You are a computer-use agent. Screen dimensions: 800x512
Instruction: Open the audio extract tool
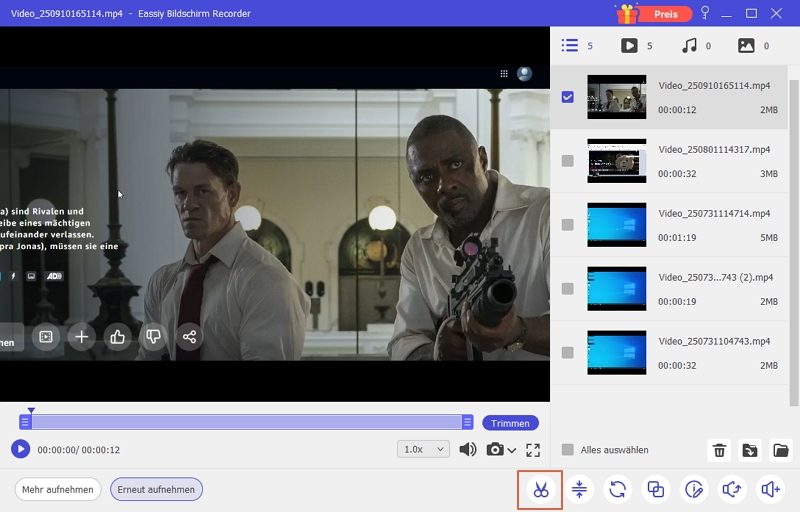pyautogui.click(x=732, y=490)
